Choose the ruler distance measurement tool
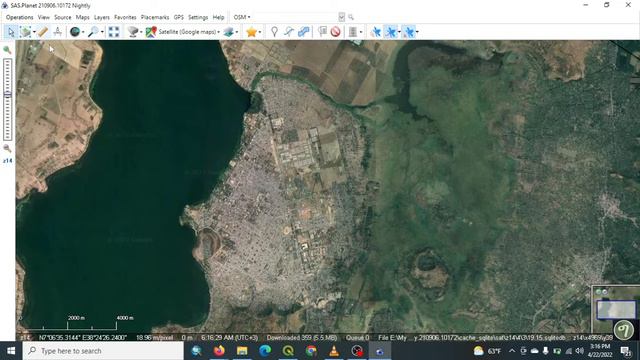 pyautogui.click(x=42, y=32)
